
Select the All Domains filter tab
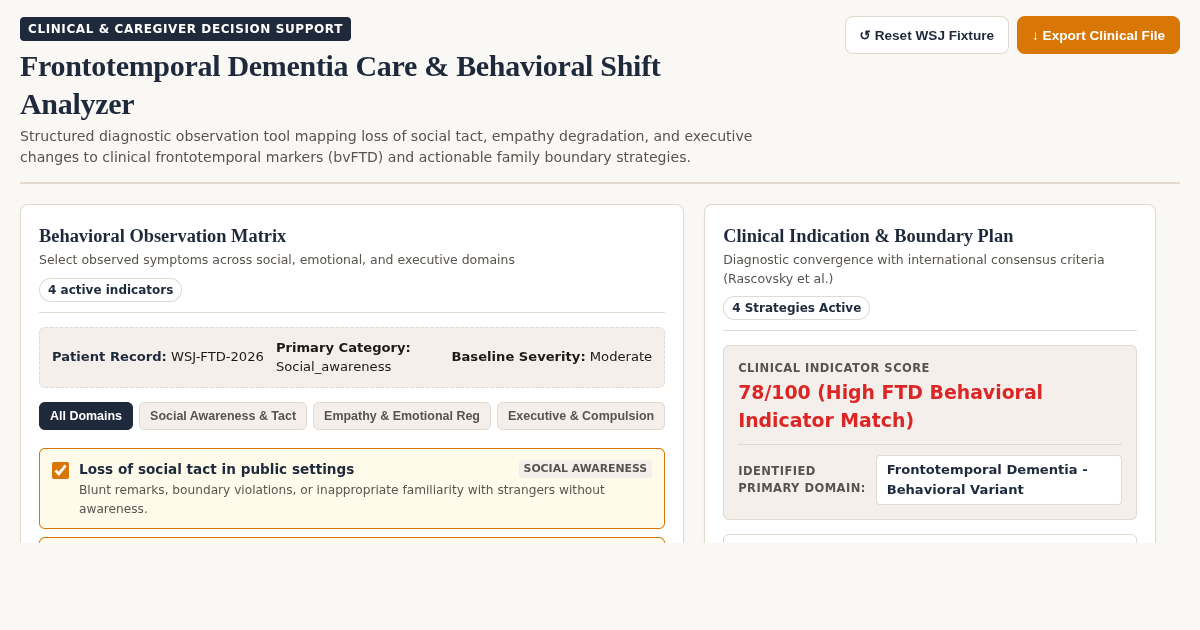pos(86,416)
